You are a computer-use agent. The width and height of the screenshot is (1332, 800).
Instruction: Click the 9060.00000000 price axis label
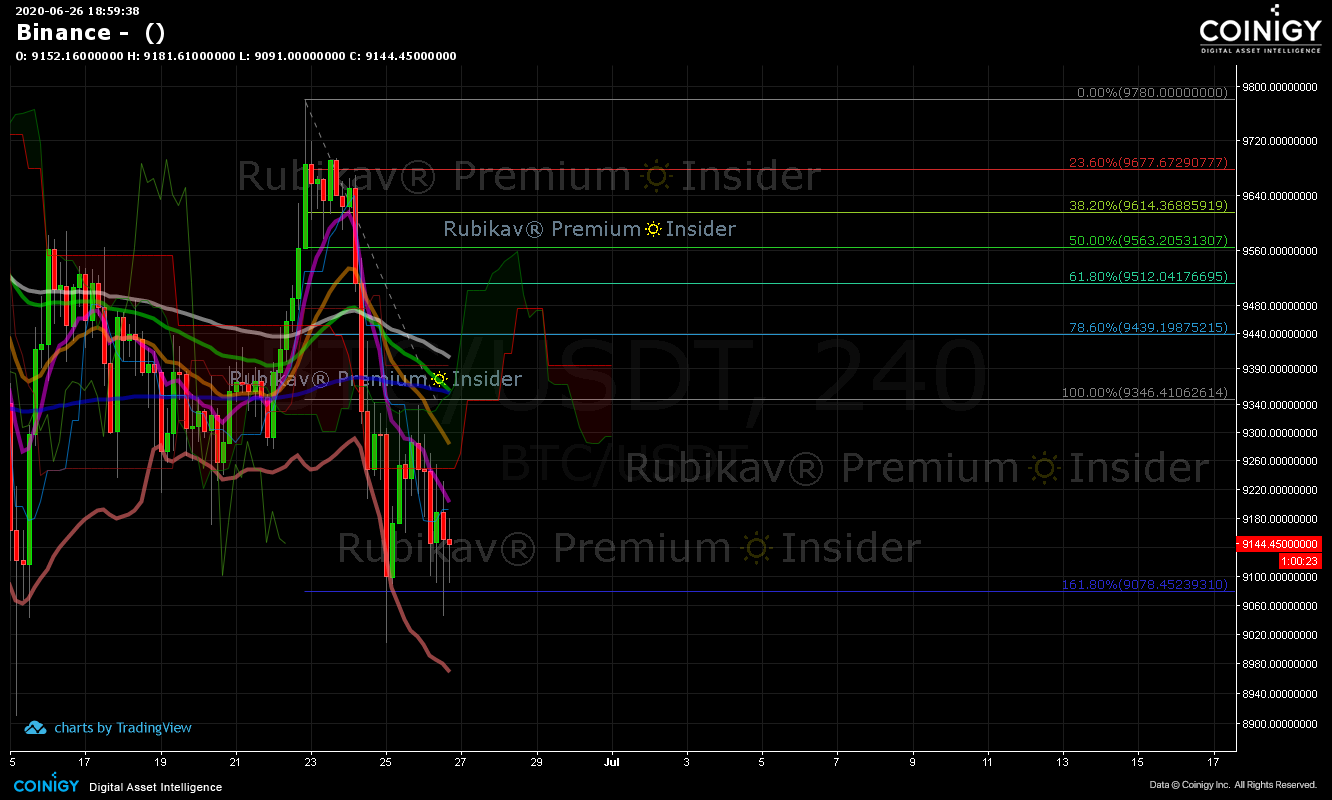point(1281,606)
